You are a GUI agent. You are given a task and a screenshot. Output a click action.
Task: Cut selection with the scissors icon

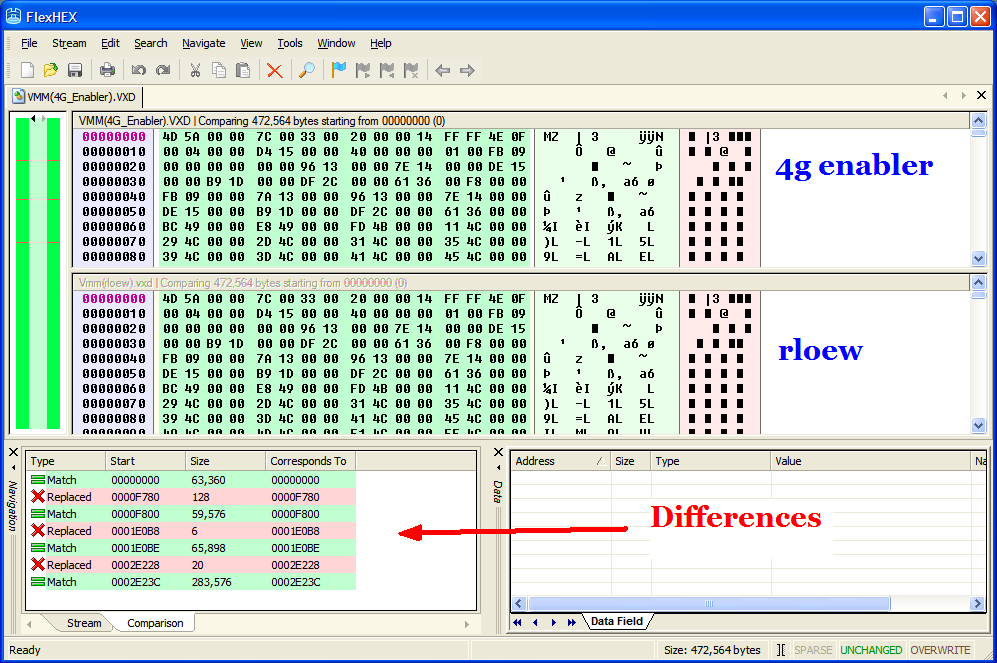[x=195, y=70]
